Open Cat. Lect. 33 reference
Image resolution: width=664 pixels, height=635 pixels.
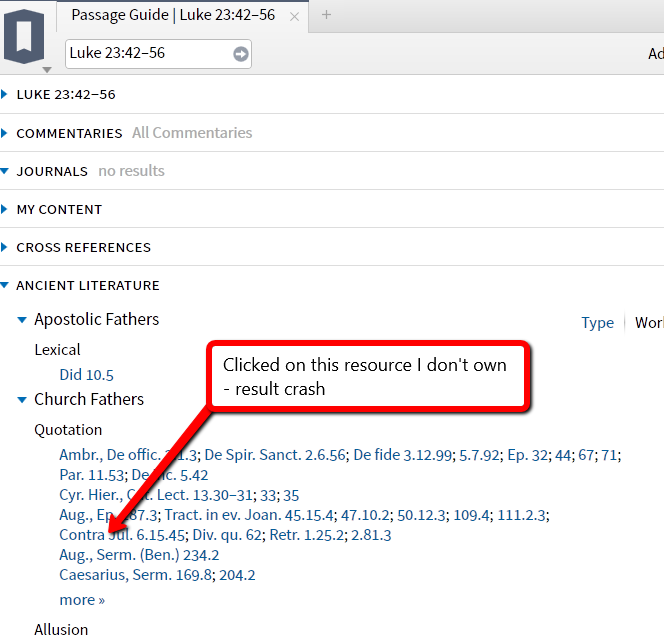268,495
